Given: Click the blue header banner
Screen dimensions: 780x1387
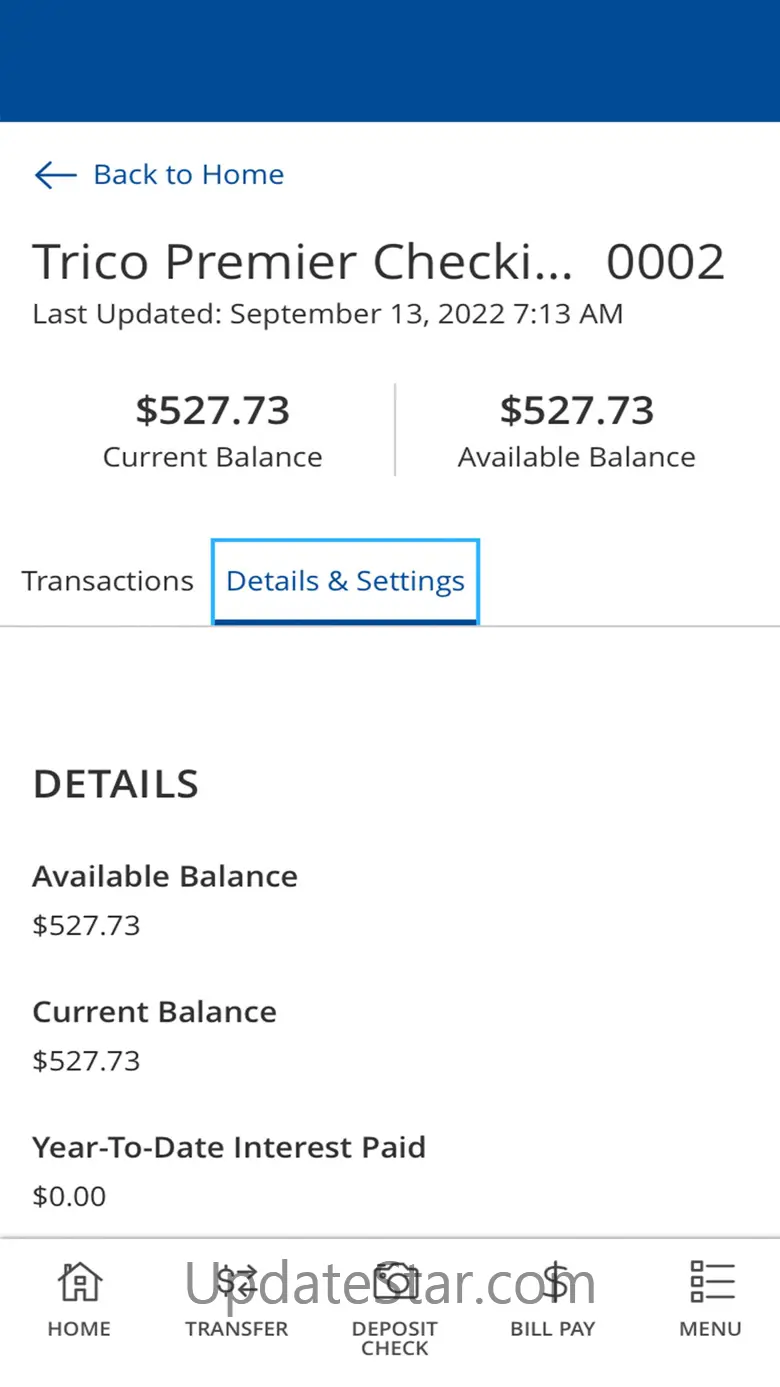Looking at the screenshot, I should tap(390, 60).
